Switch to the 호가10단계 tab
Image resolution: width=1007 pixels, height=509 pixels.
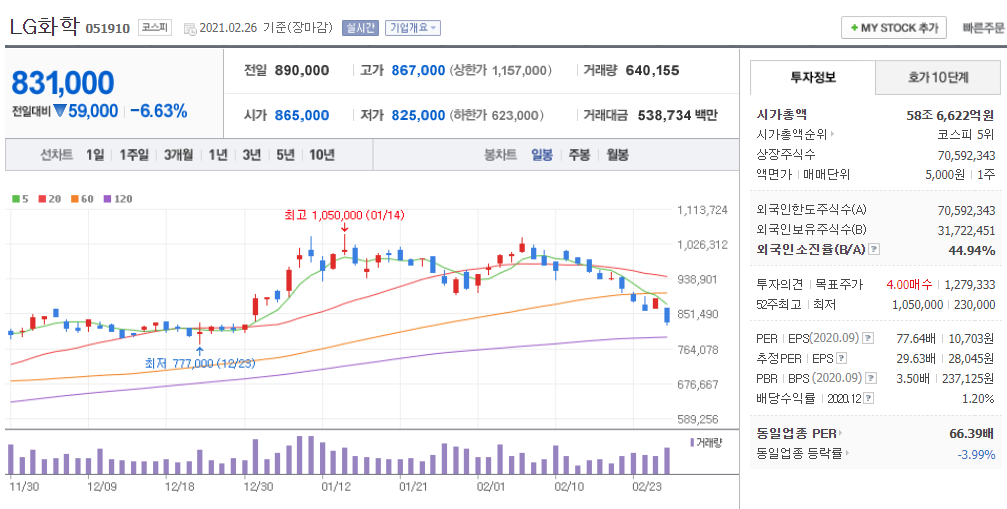click(x=938, y=78)
